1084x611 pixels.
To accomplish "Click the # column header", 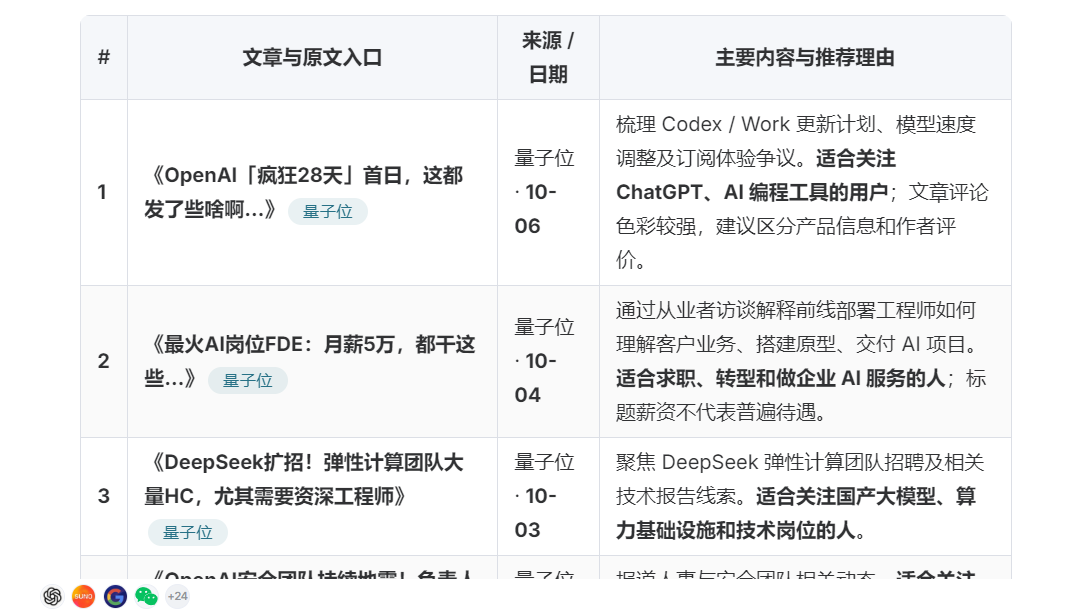I will 104,57.
